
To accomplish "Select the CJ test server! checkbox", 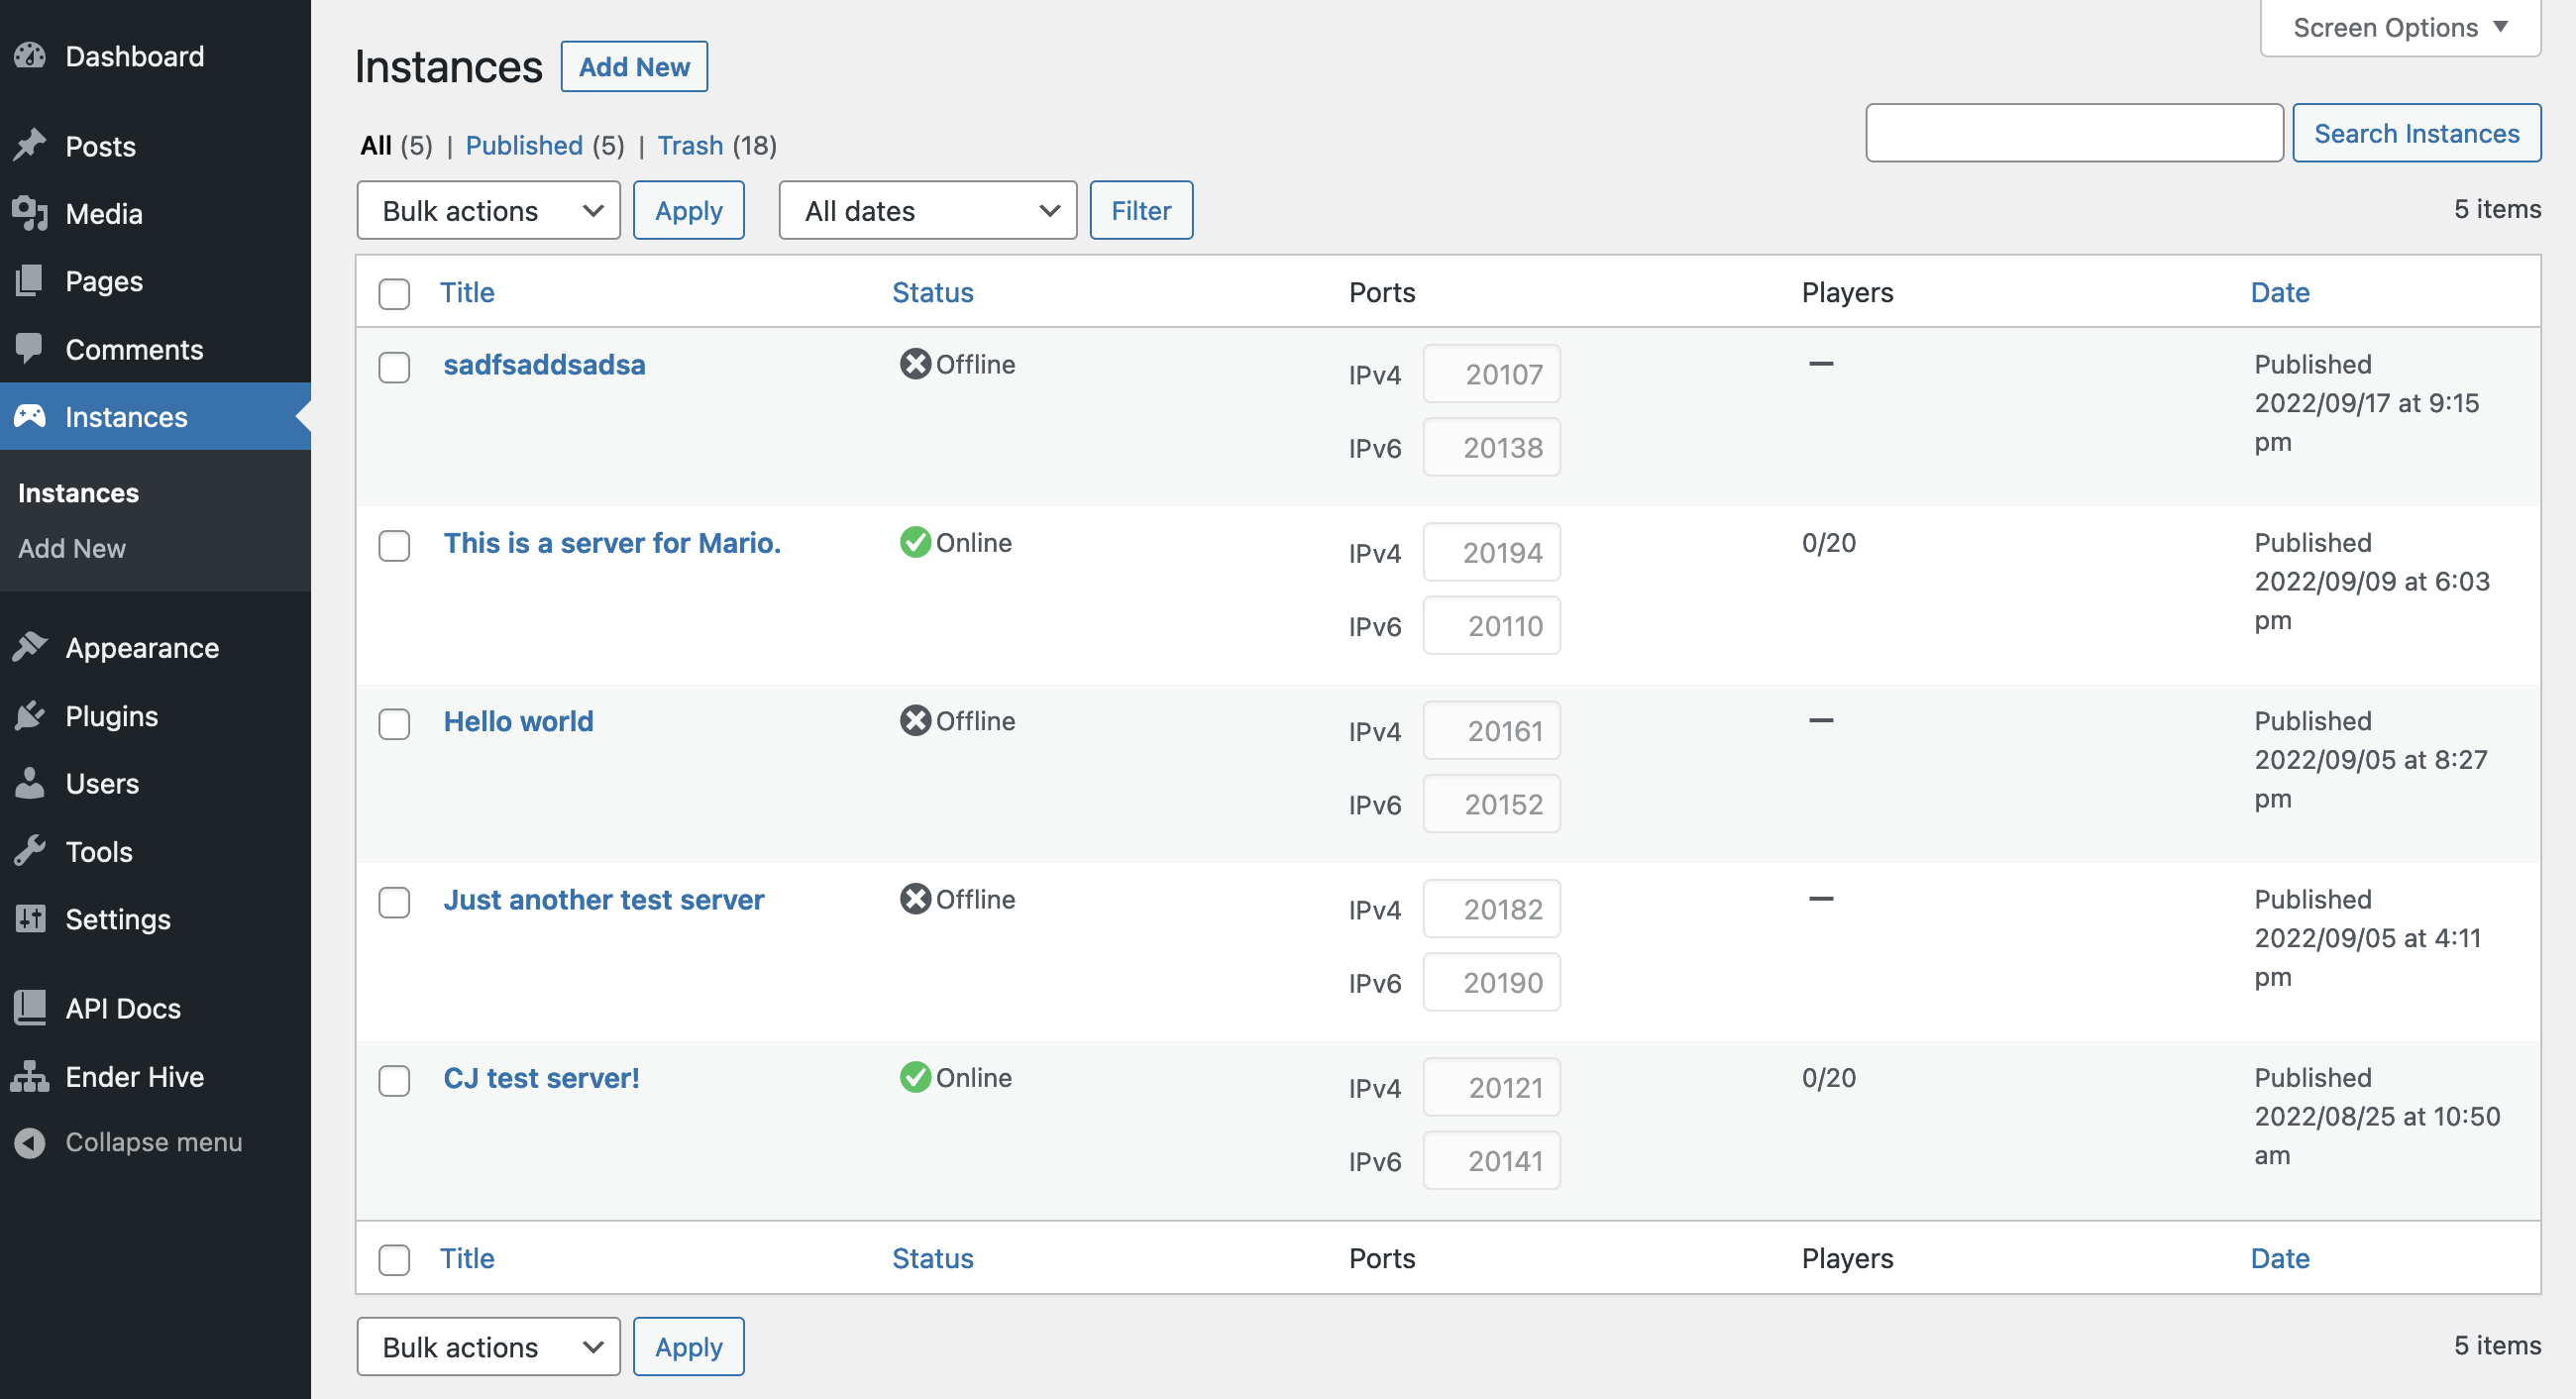I will [394, 1081].
